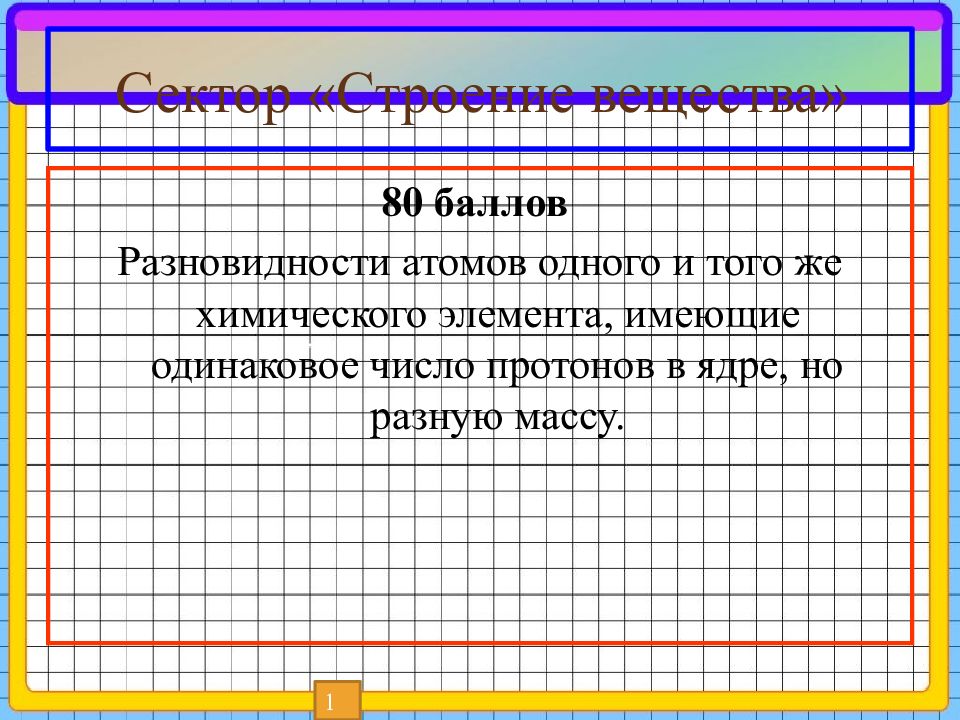The width and height of the screenshot is (960, 720).
Task: Click the orange slide number 1 box
Action: (337, 700)
